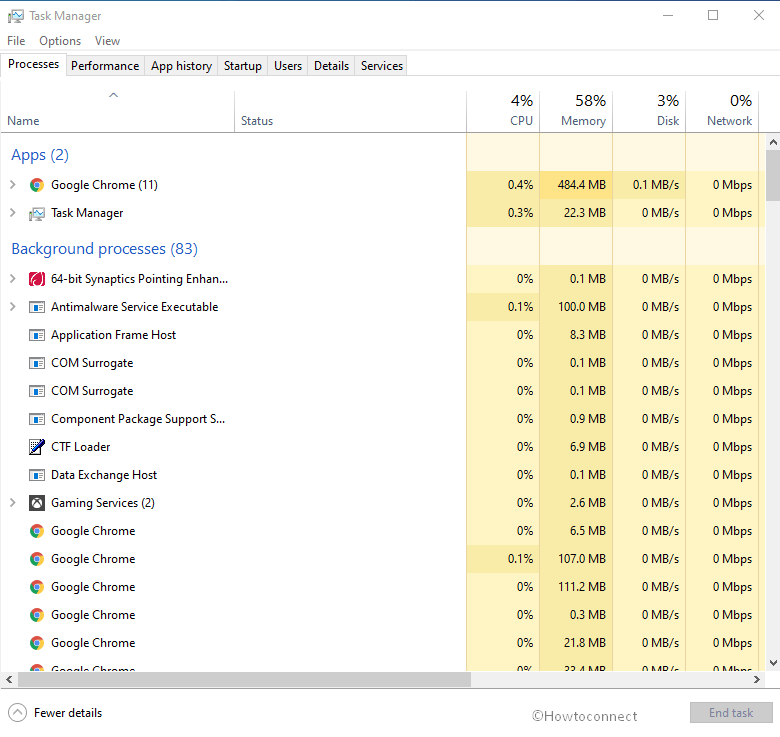Click the Chrome icon with 6.5 MB memory
This screenshot has height=737, width=780.
(37, 531)
